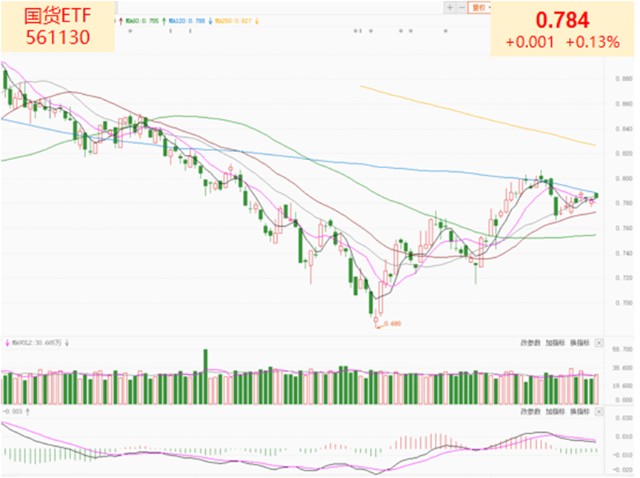640x478 pixels.
Task: Zoom in the chart with plus button
Action: pos(450,7)
